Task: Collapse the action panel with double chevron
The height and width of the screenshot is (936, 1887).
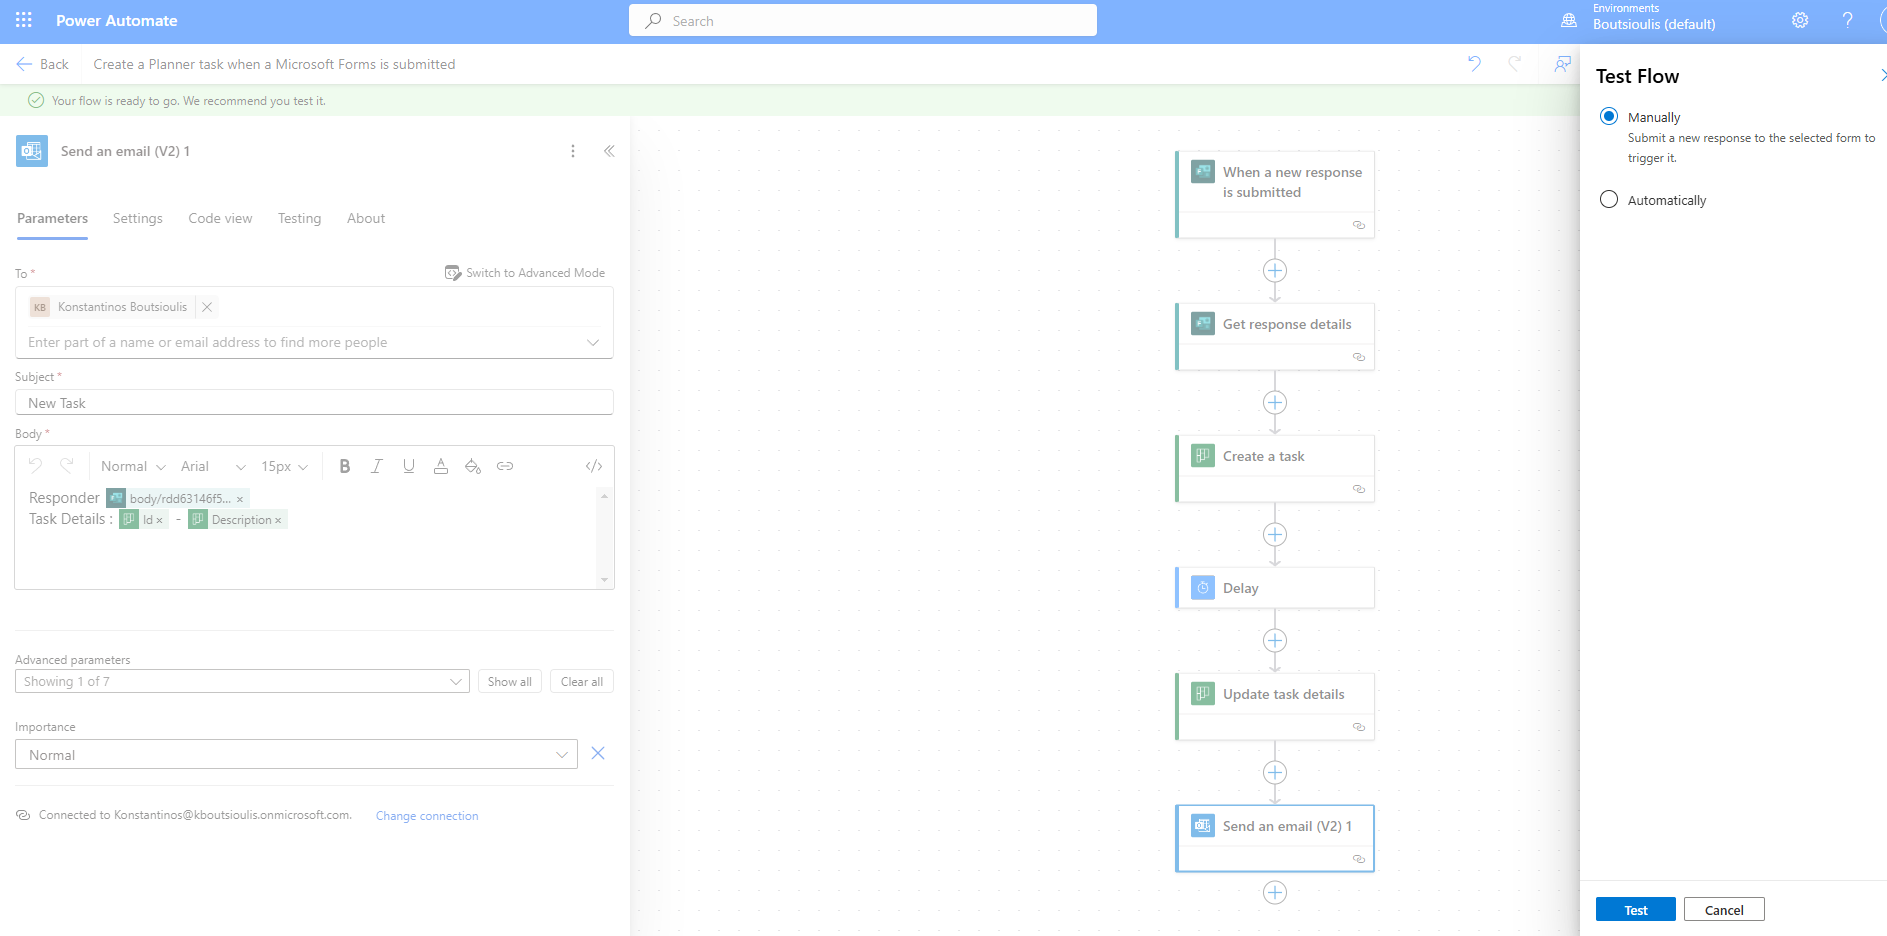Action: (609, 151)
